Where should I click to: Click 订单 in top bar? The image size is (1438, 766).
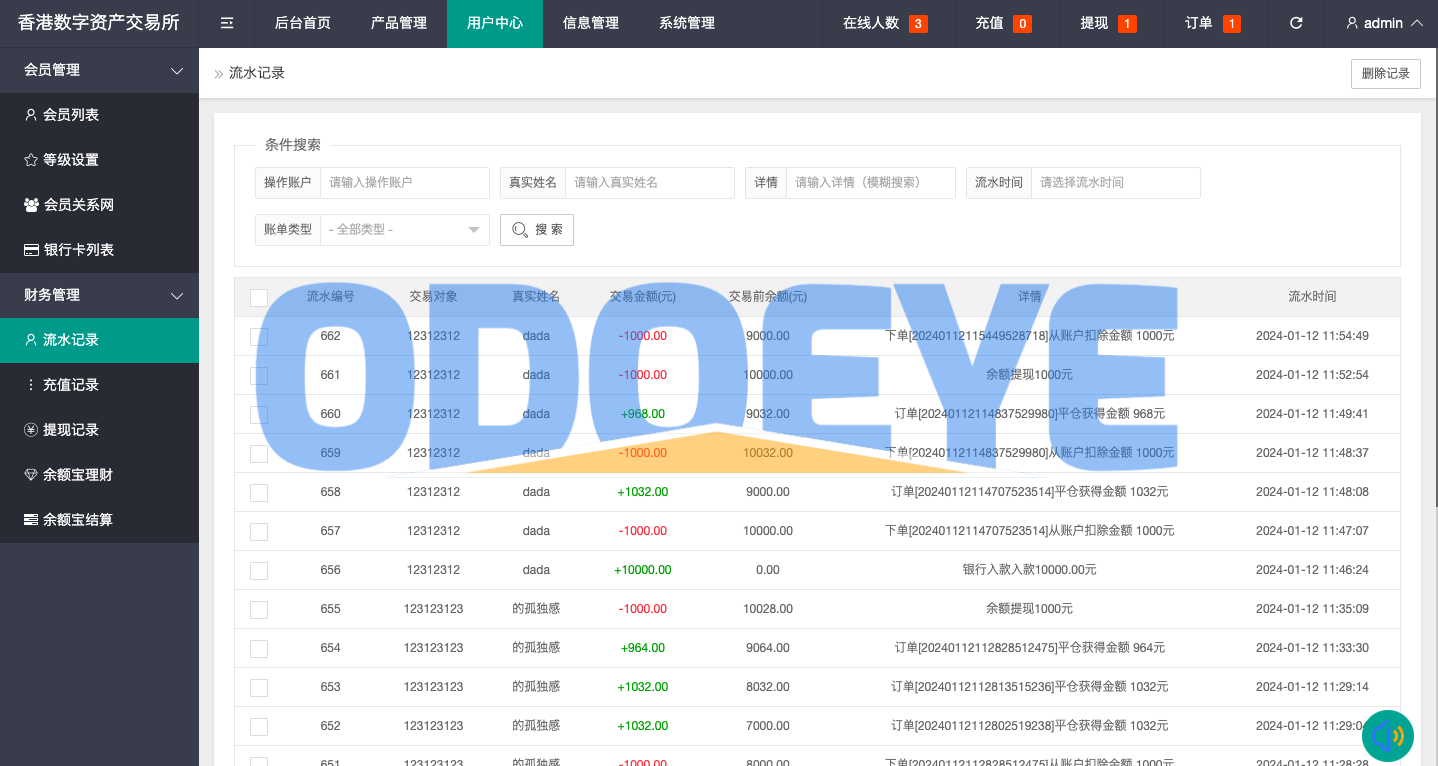pyautogui.click(x=1199, y=23)
